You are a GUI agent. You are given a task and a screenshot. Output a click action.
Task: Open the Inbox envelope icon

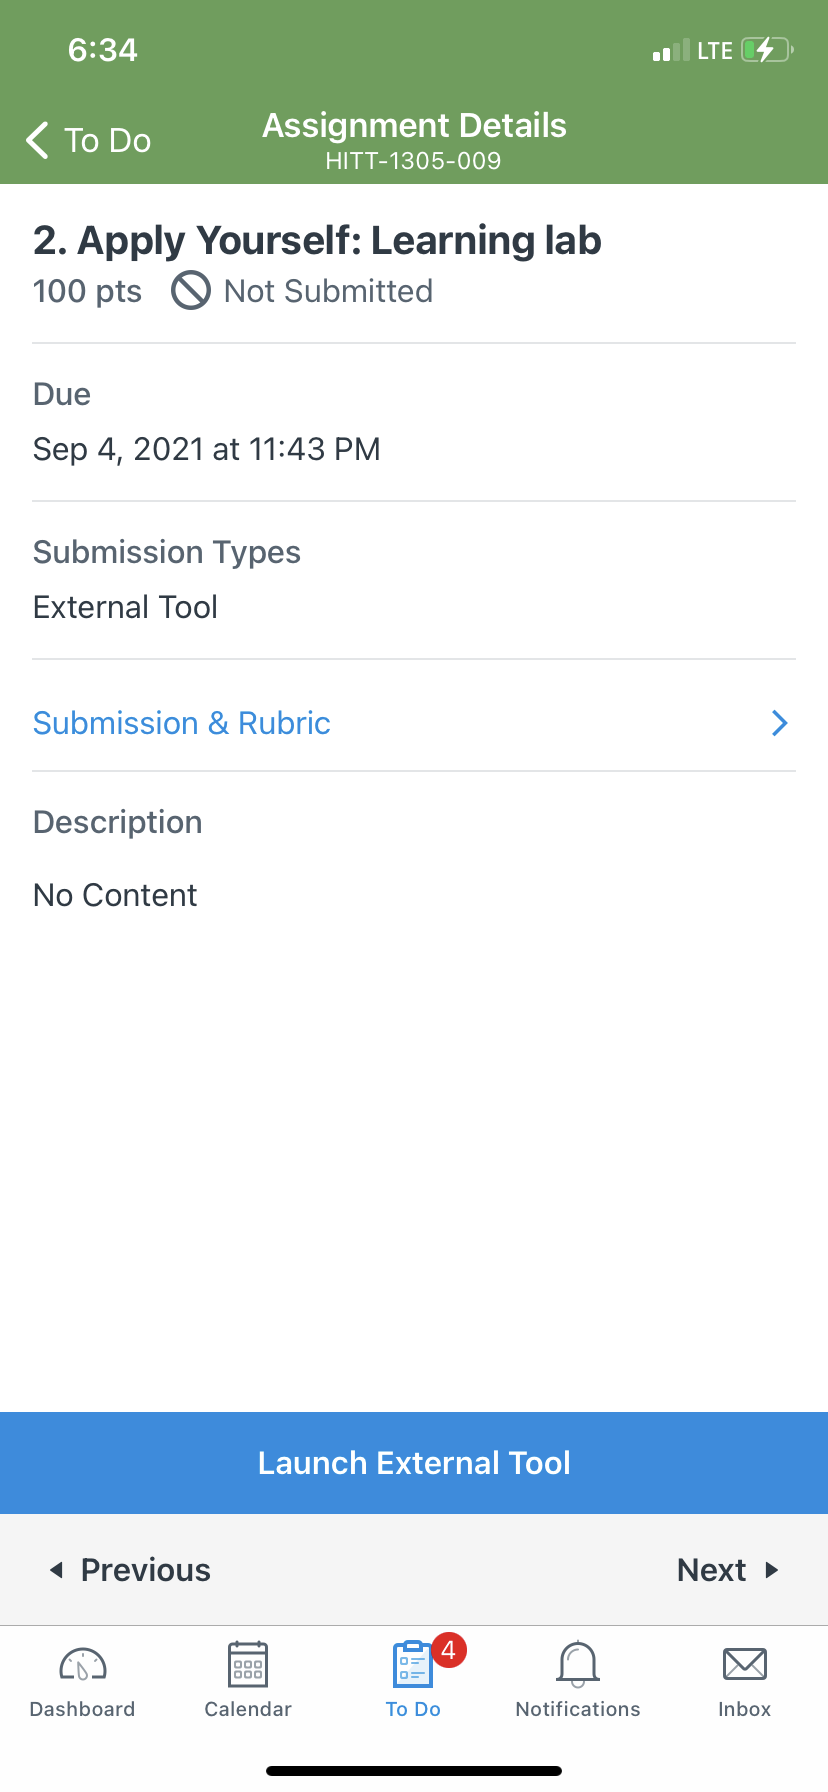[745, 1664]
